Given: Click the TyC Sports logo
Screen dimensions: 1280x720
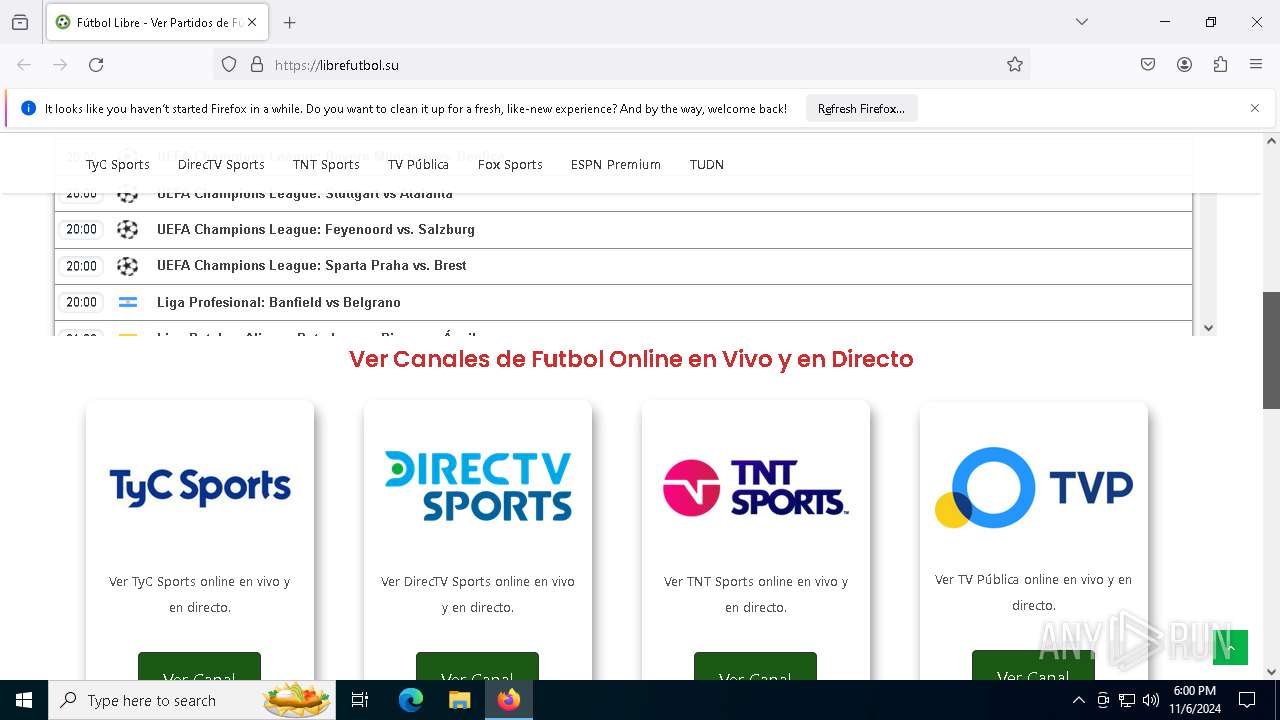Looking at the screenshot, I should (x=200, y=487).
